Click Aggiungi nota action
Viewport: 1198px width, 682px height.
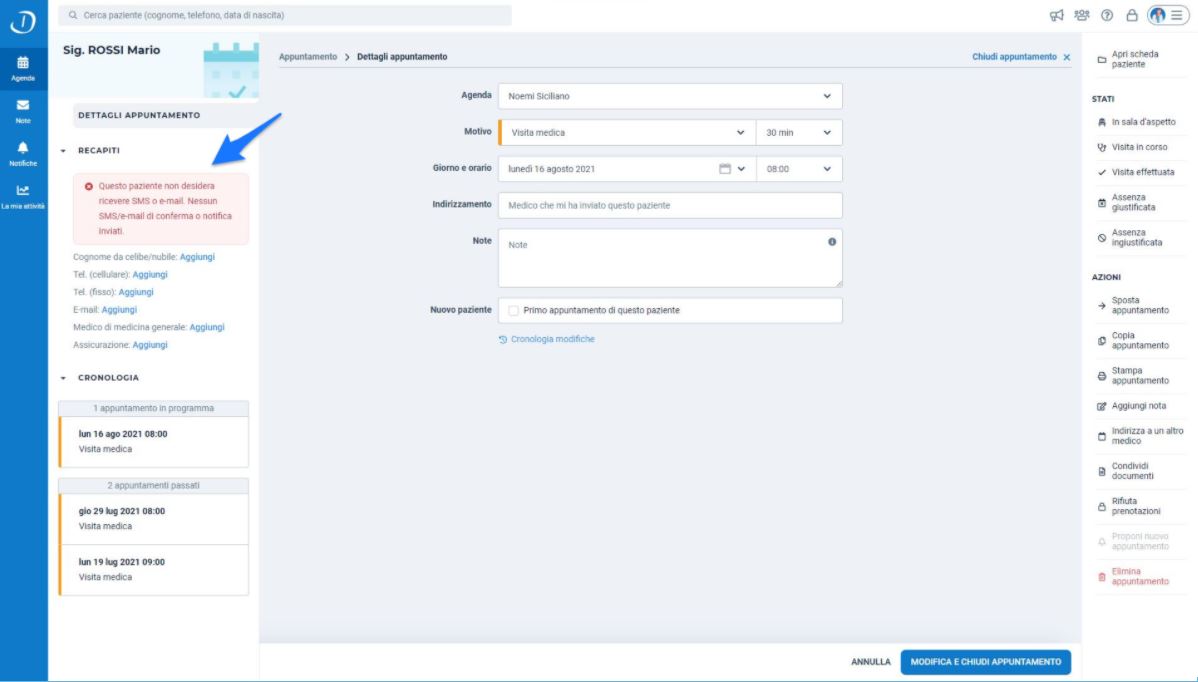click(1132, 406)
